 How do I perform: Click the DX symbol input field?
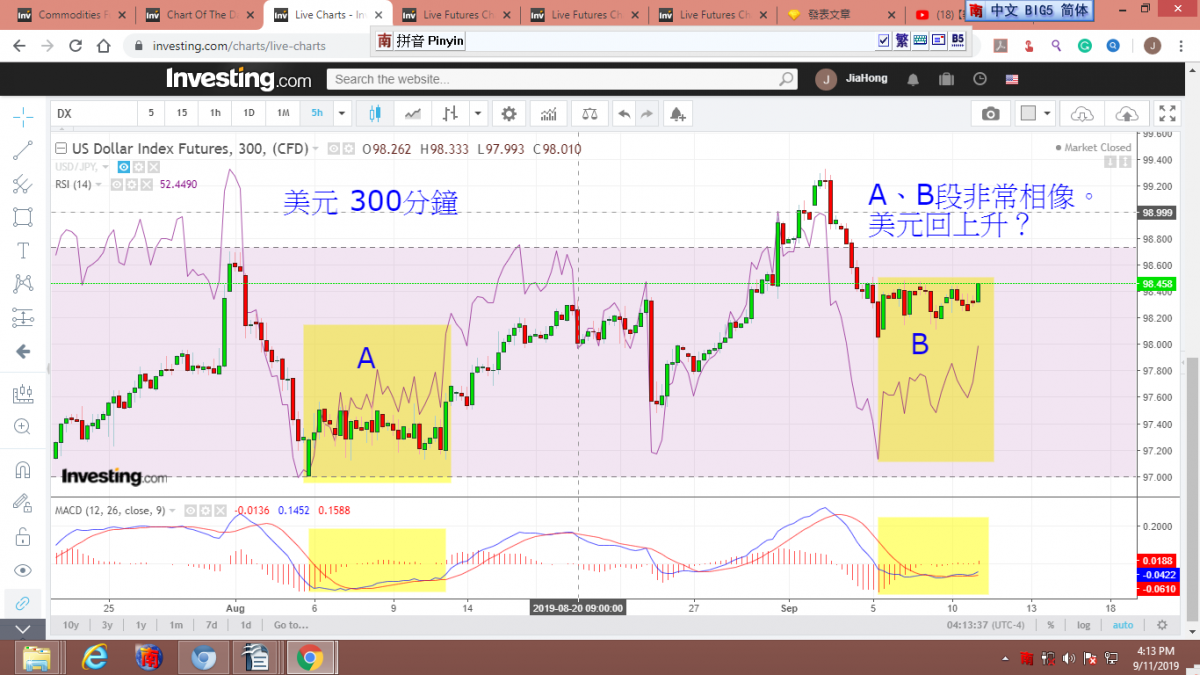tap(92, 114)
